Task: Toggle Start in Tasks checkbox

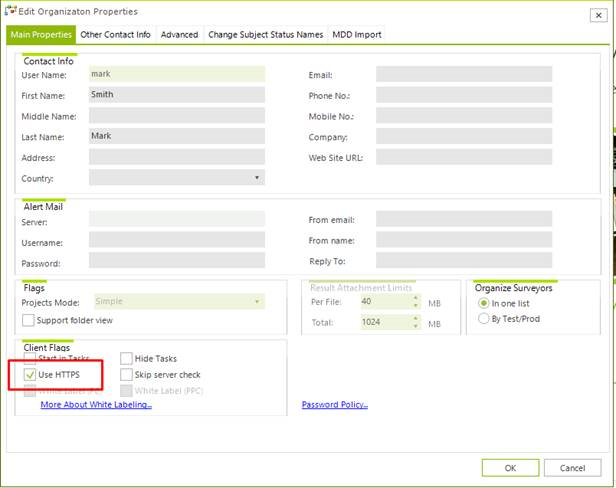Action: tap(29, 358)
